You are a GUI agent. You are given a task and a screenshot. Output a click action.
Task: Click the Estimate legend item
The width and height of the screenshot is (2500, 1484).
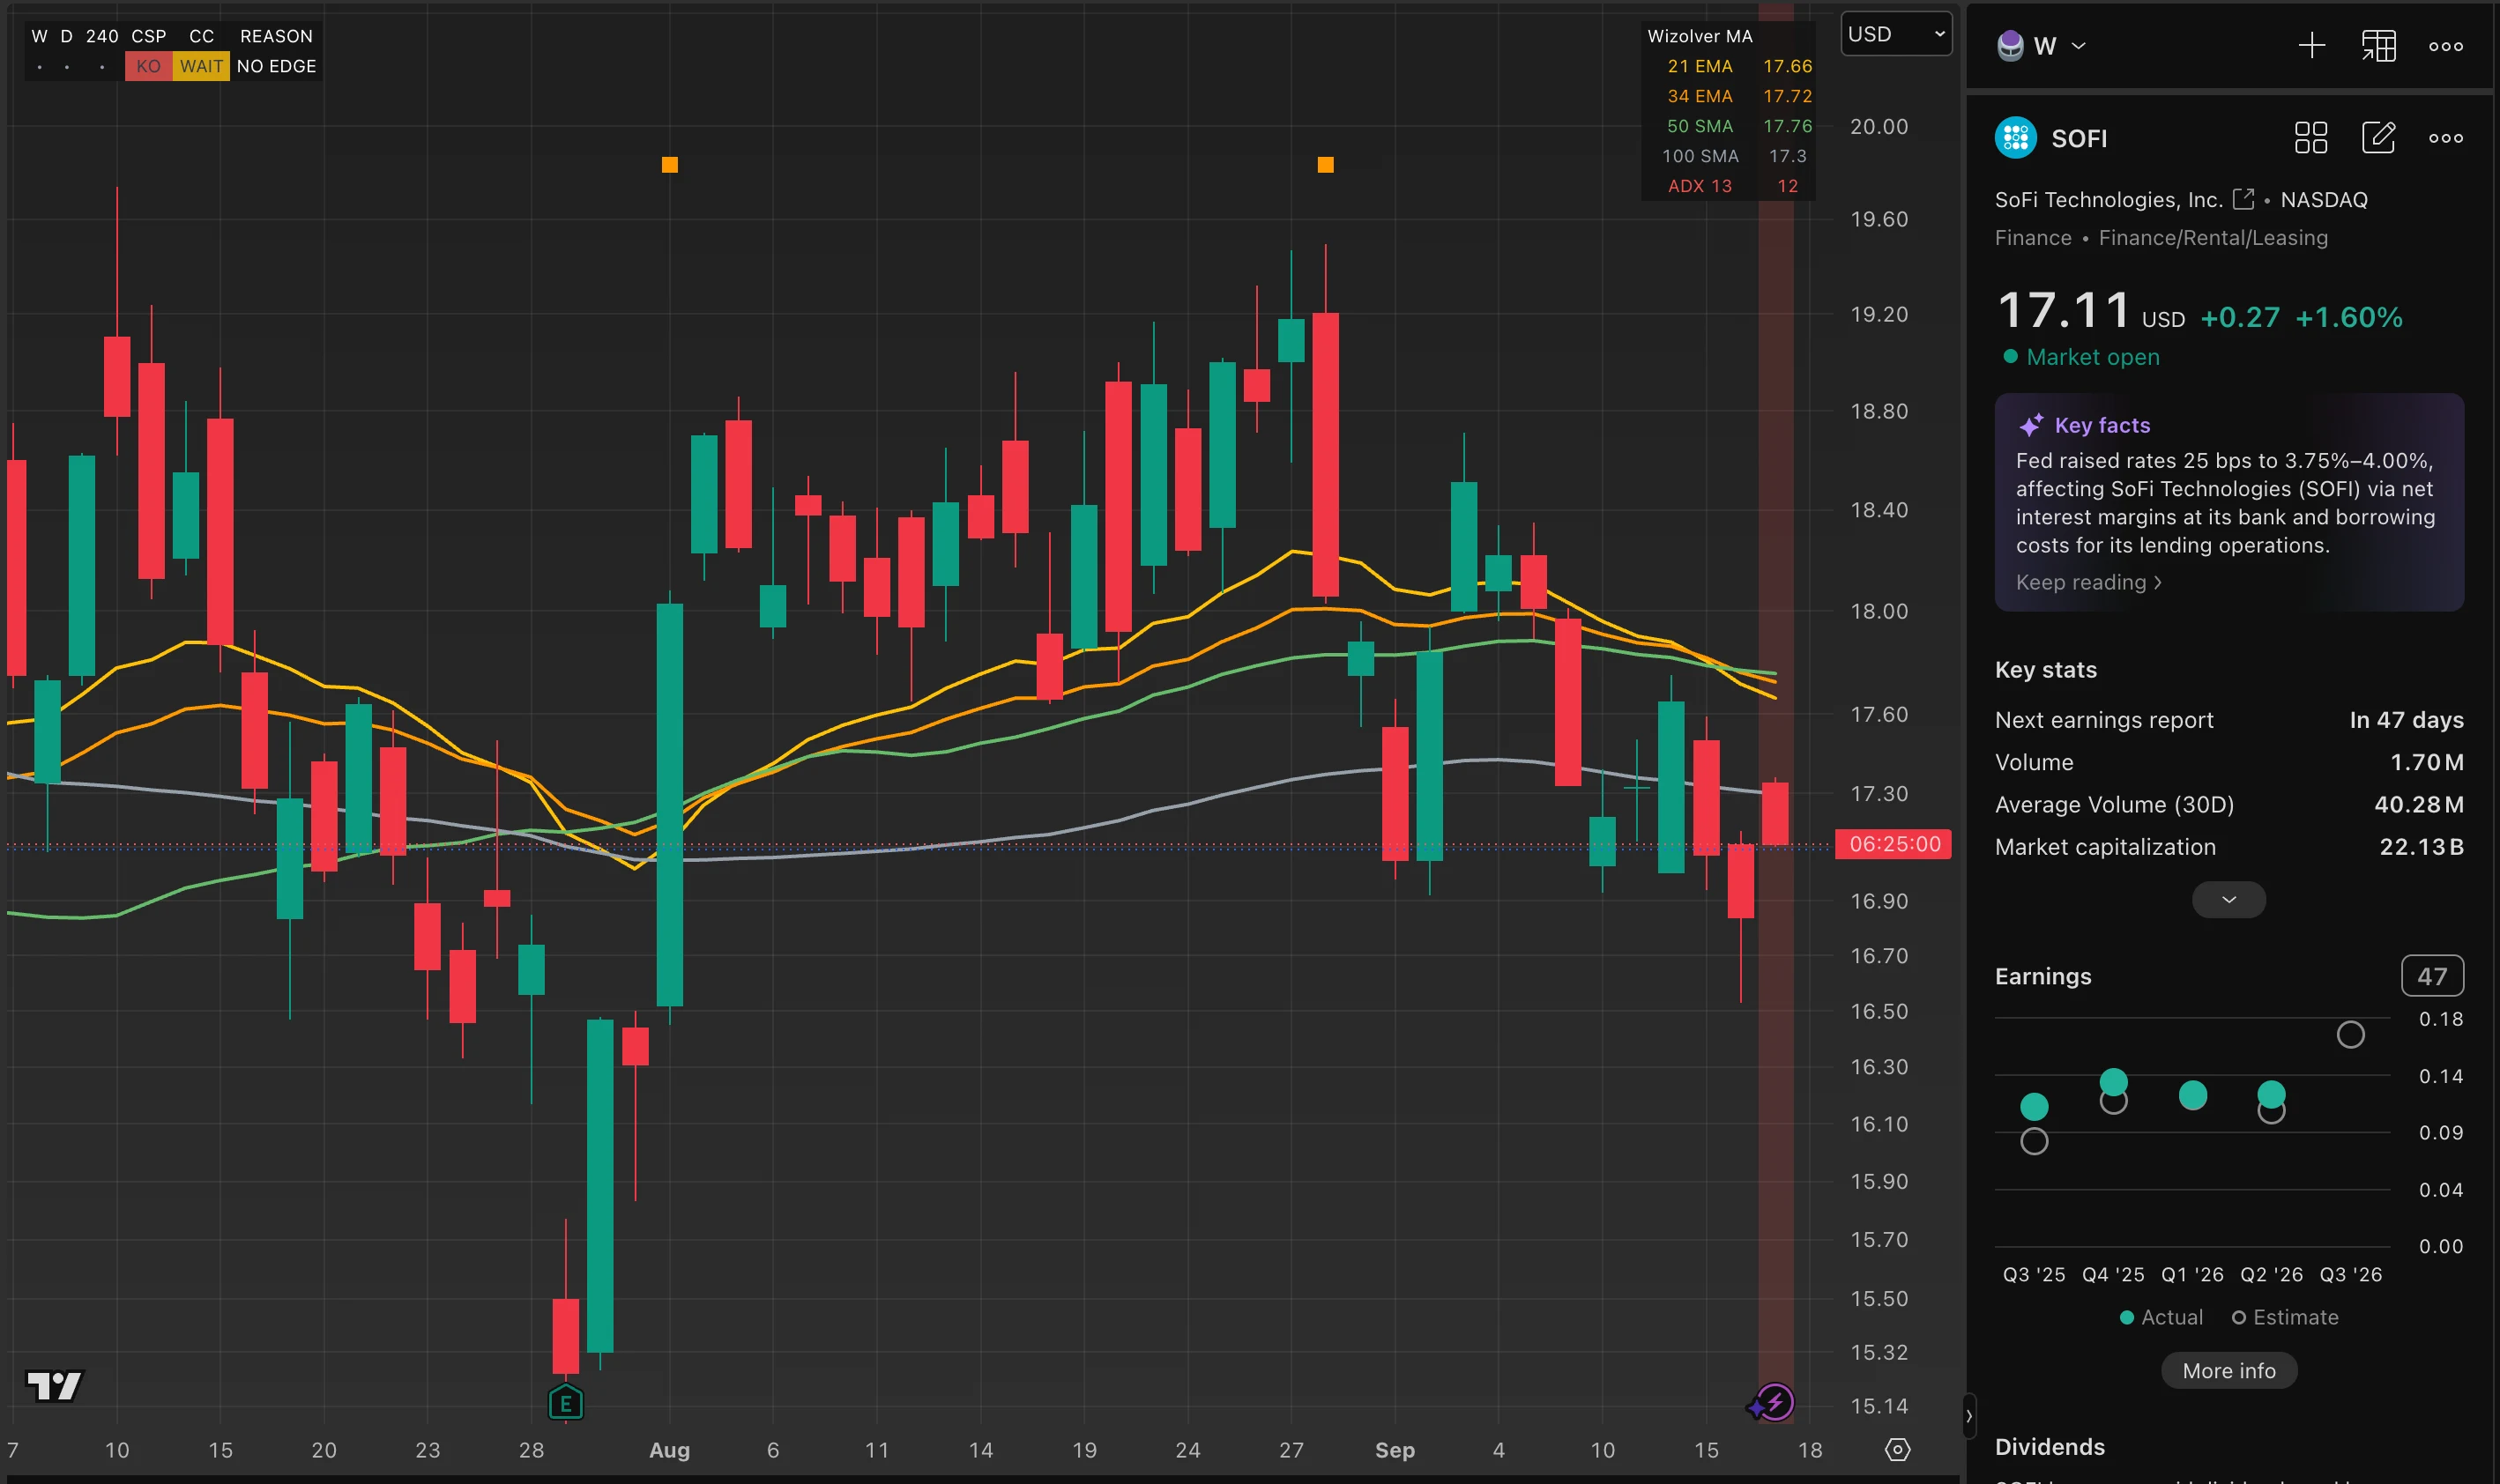click(2285, 1317)
